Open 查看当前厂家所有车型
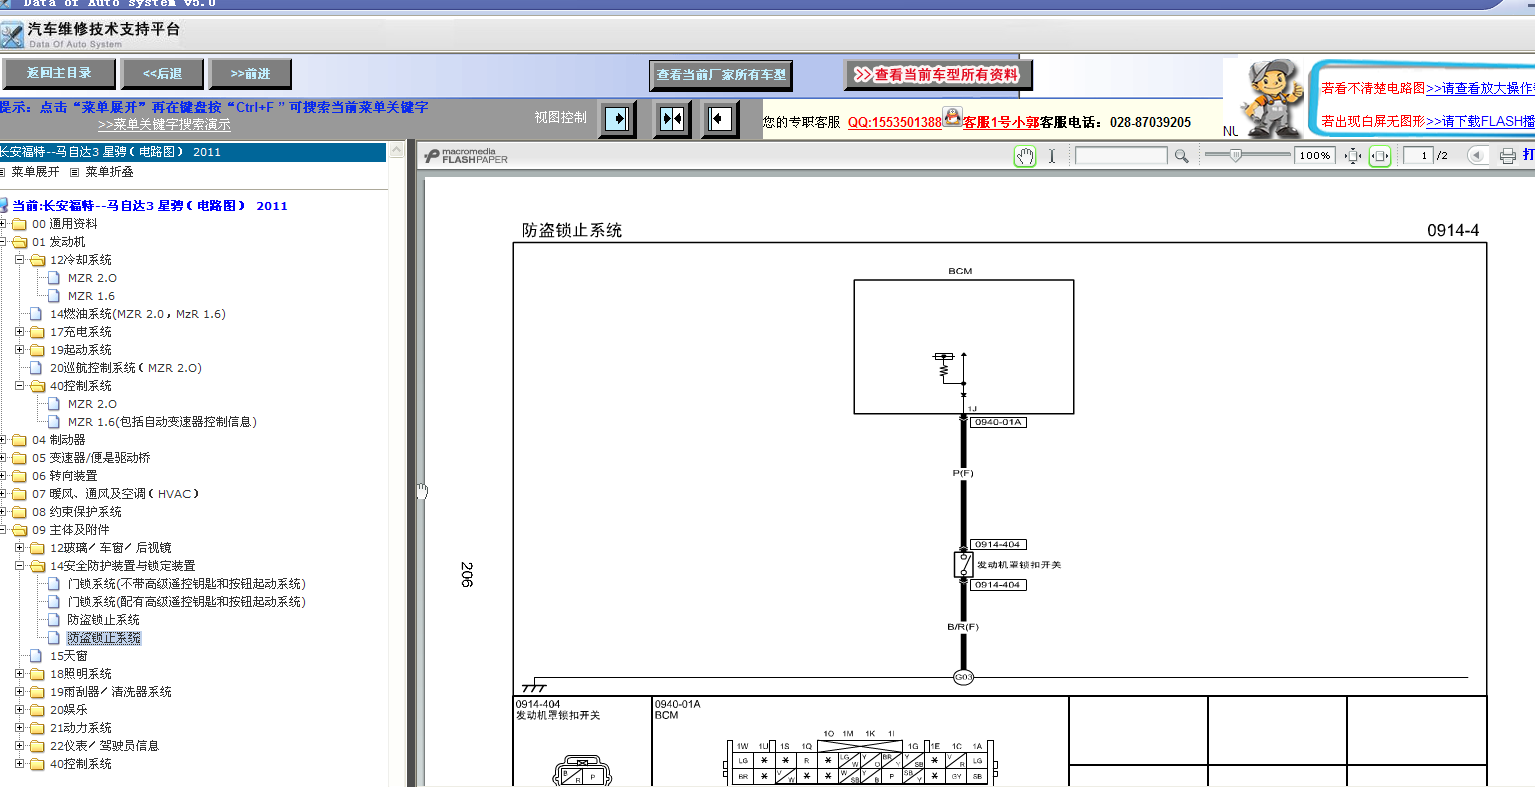Image resolution: width=1535 pixels, height=787 pixels. pos(721,75)
